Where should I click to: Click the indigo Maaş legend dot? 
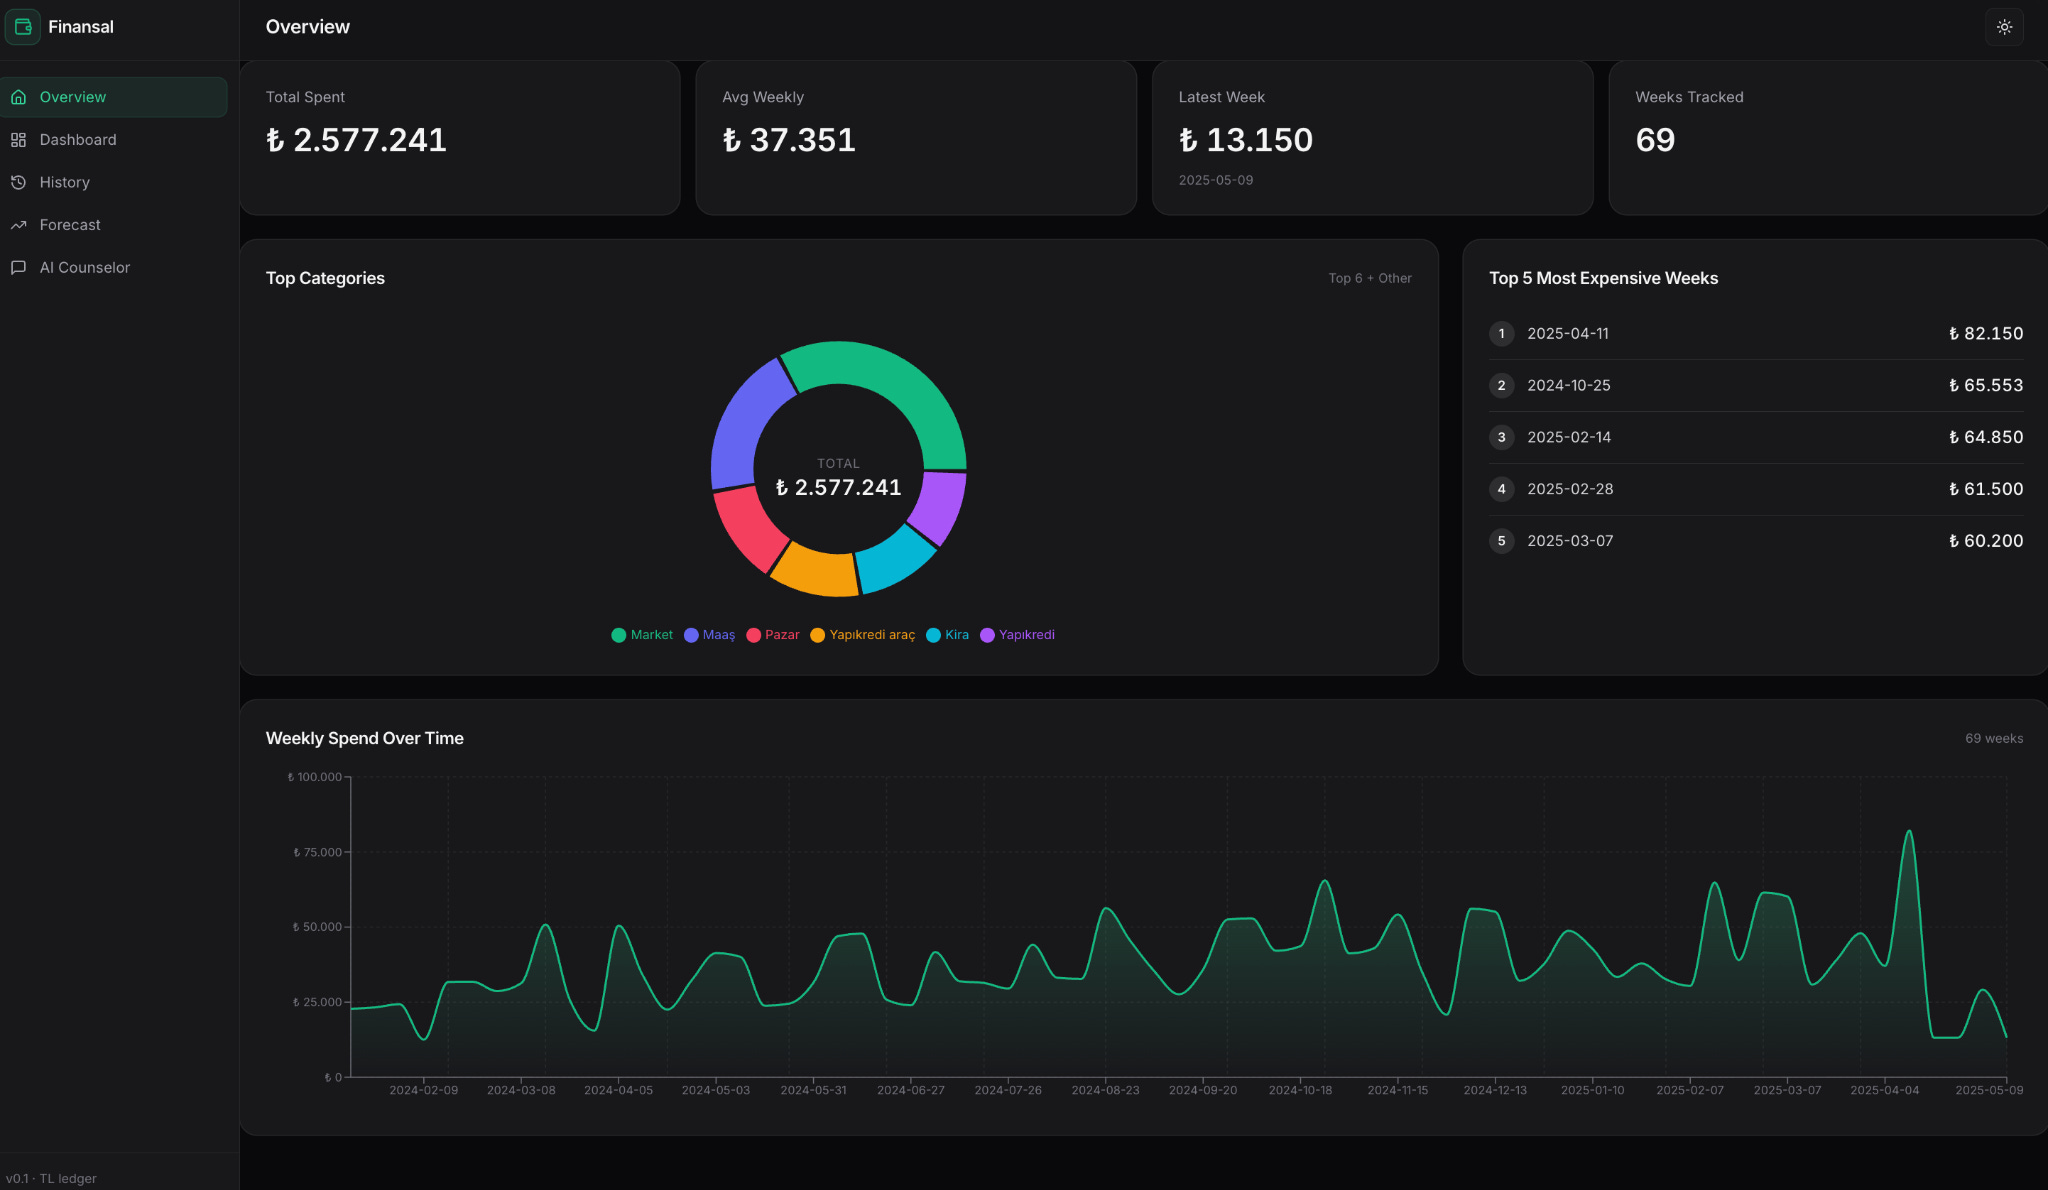691,635
